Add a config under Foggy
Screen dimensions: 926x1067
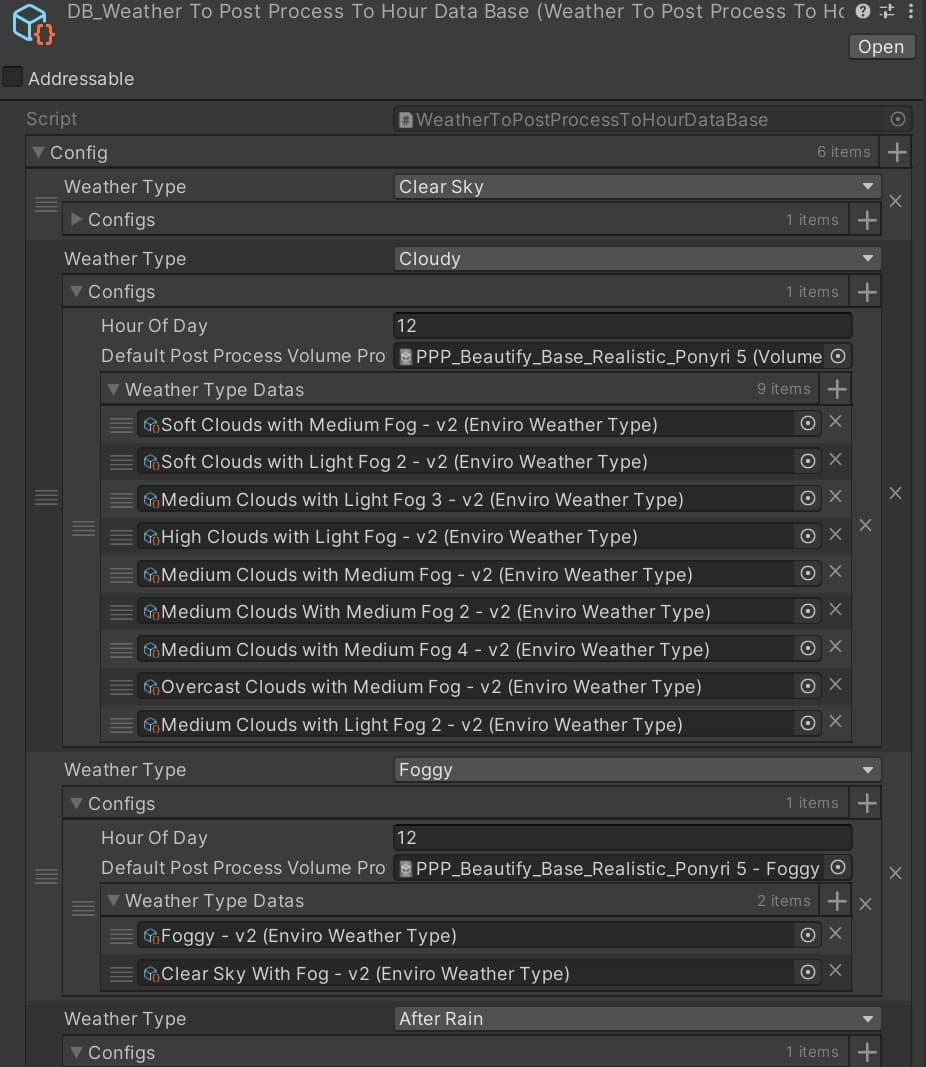(866, 804)
